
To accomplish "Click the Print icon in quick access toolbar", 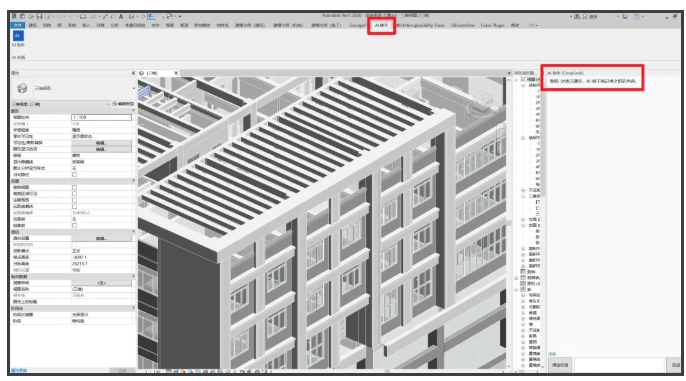I will [x=83, y=17].
